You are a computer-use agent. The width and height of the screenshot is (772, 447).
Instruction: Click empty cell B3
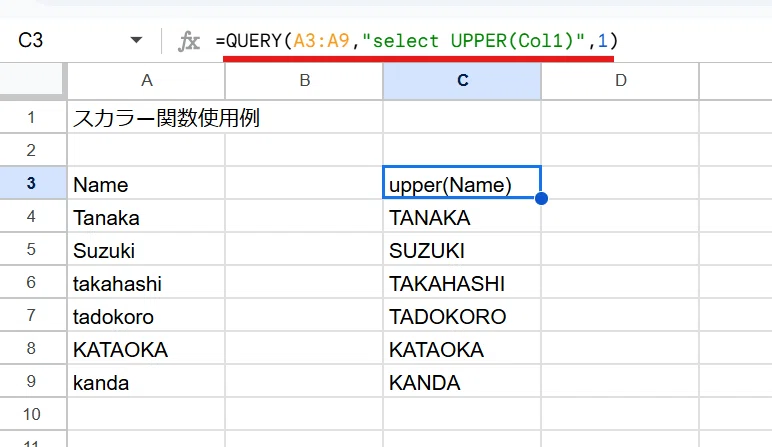point(304,183)
